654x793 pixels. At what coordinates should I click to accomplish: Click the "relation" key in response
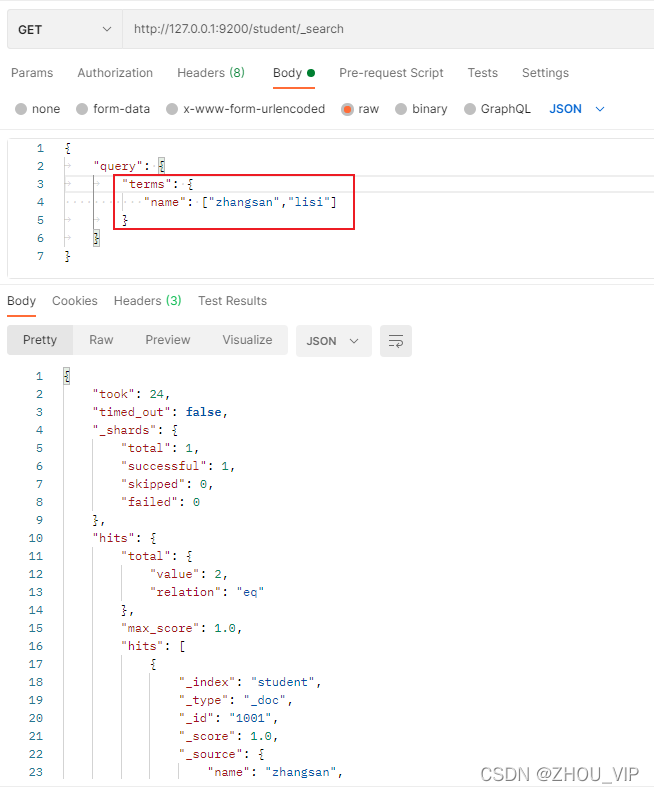(185, 592)
